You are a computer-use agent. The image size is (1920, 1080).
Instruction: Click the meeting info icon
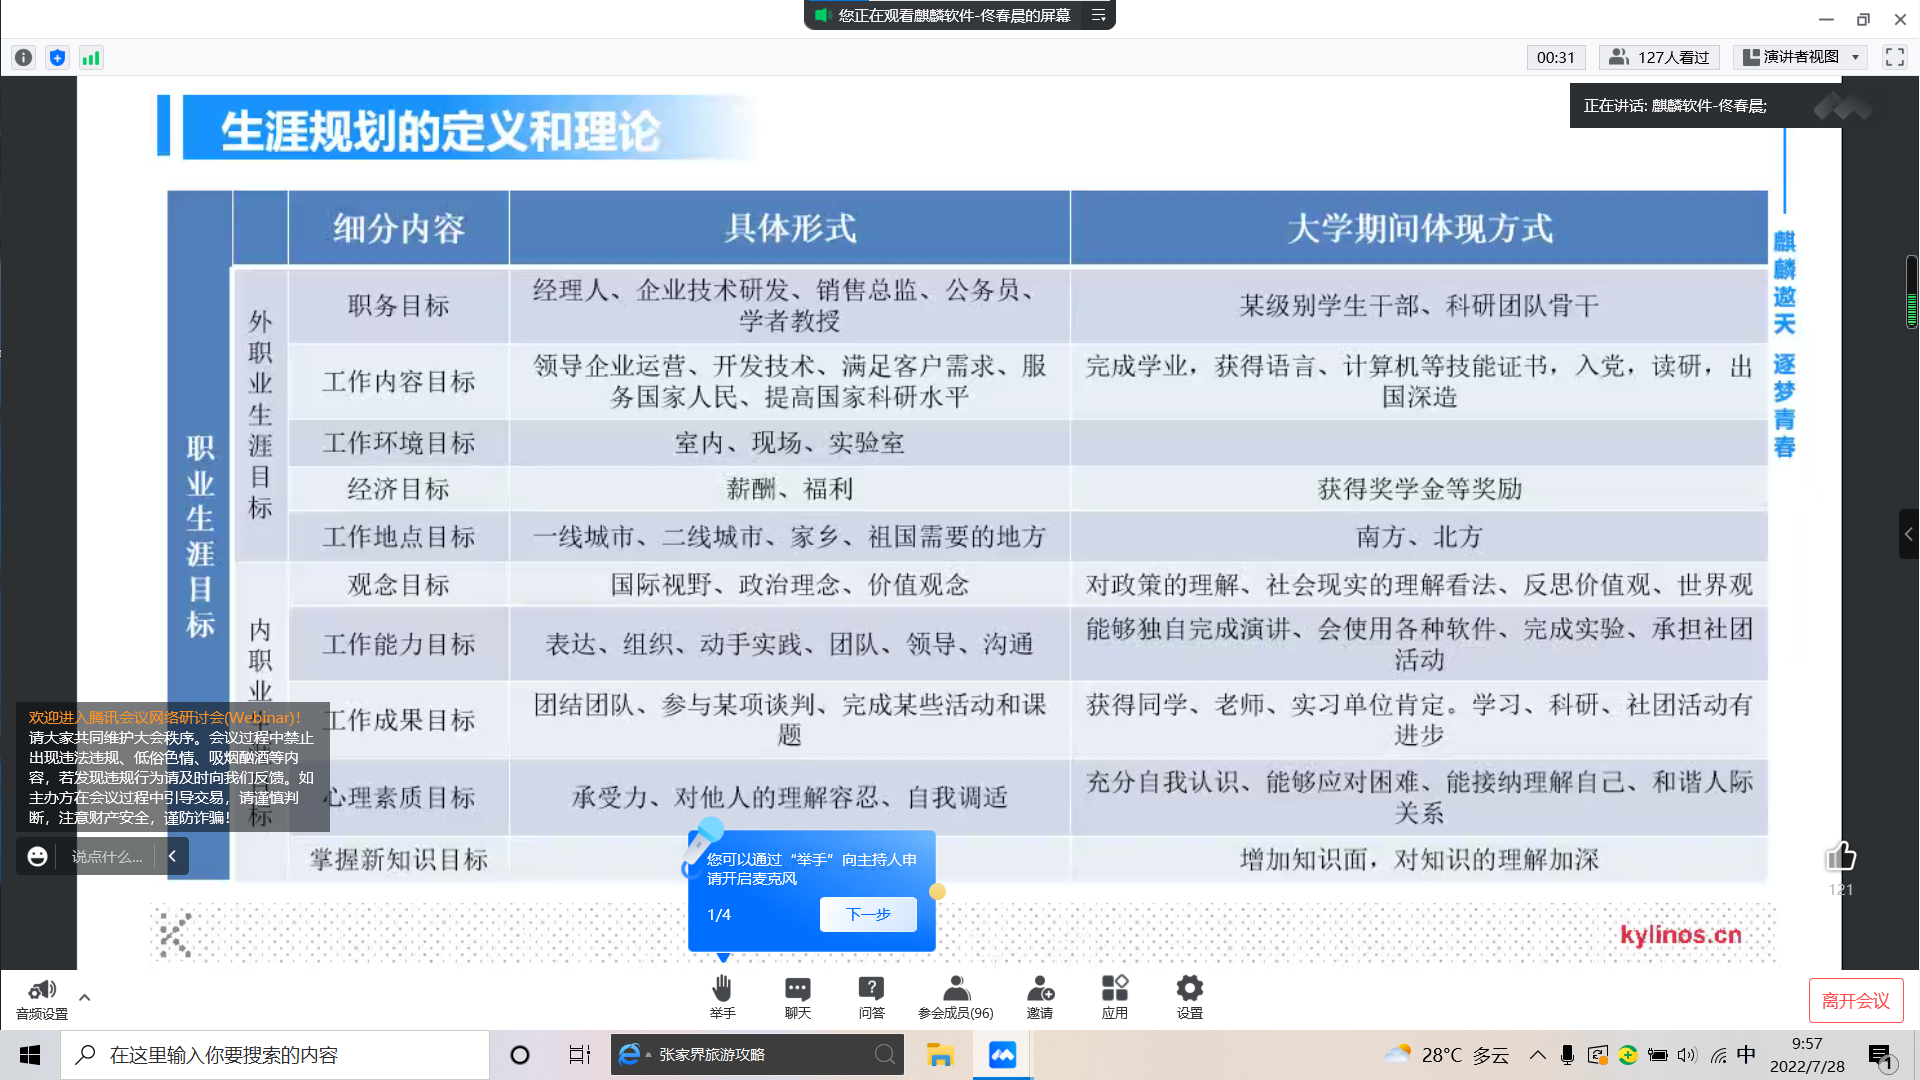[x=24, y=58]
